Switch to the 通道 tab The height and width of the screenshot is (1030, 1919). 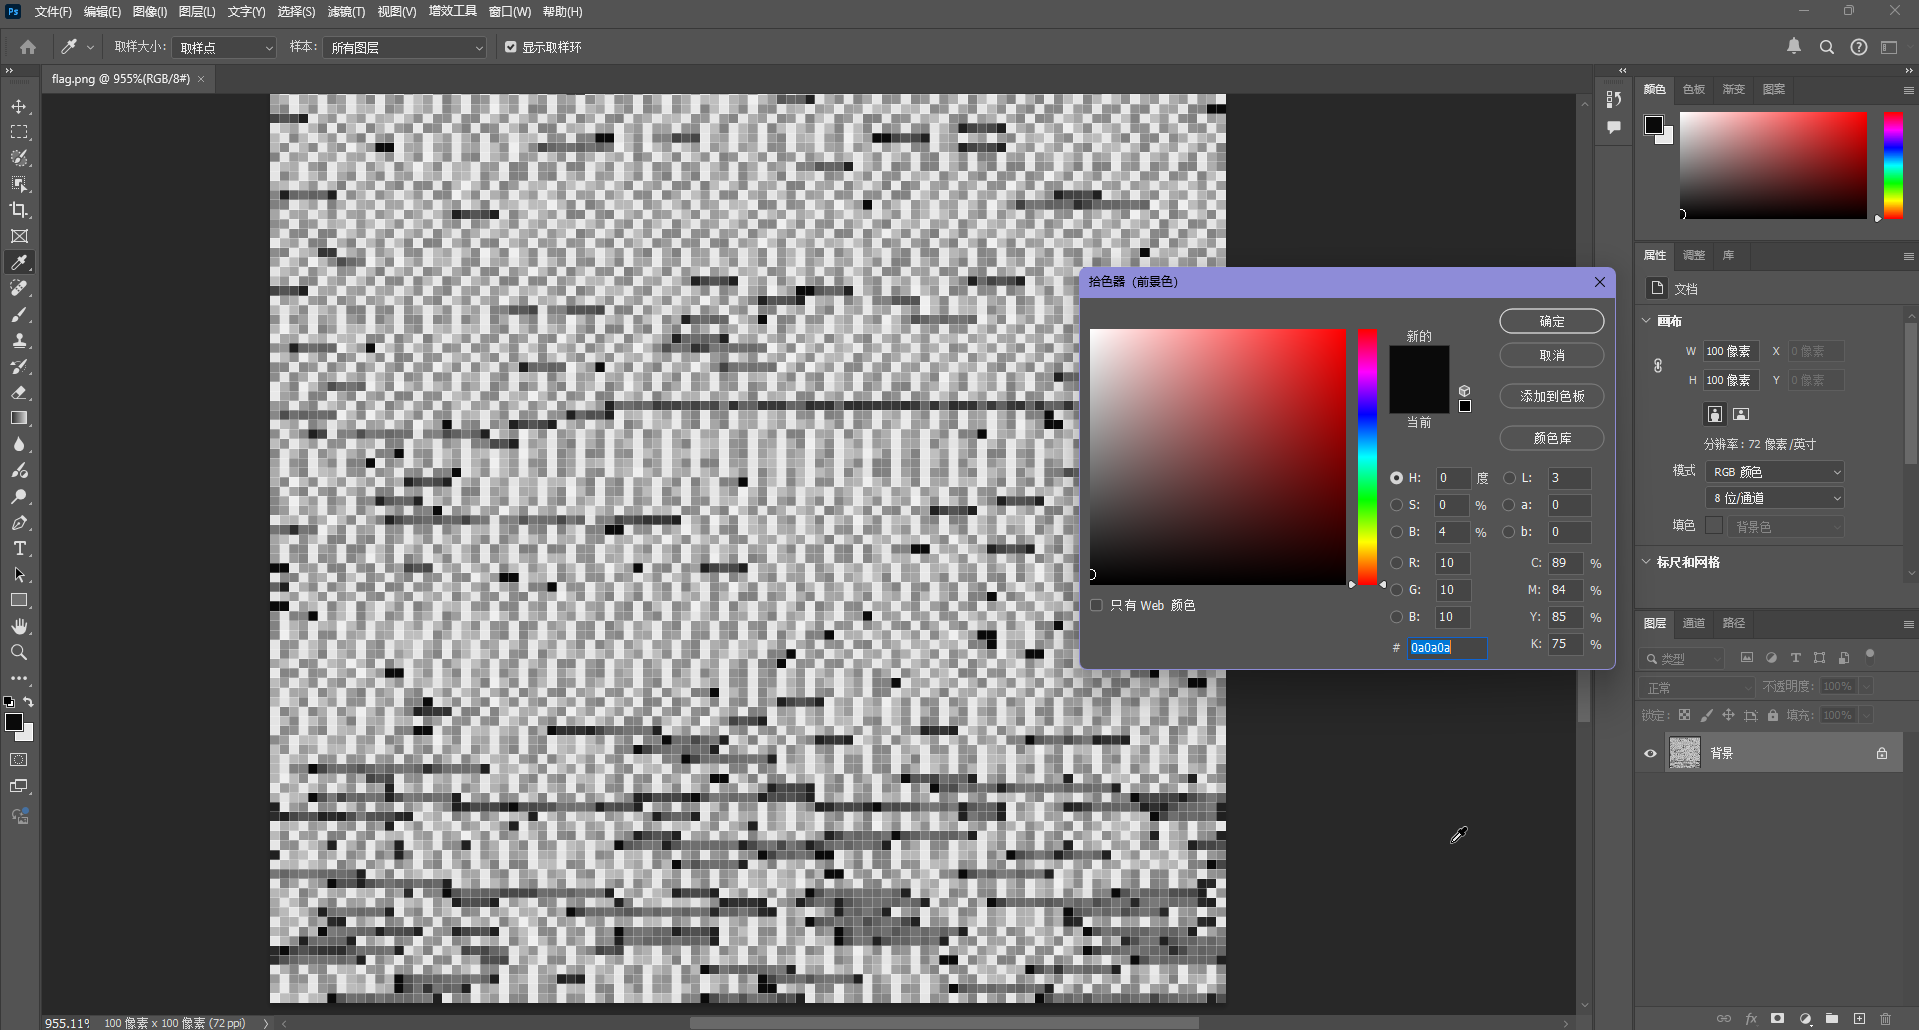1693,623
